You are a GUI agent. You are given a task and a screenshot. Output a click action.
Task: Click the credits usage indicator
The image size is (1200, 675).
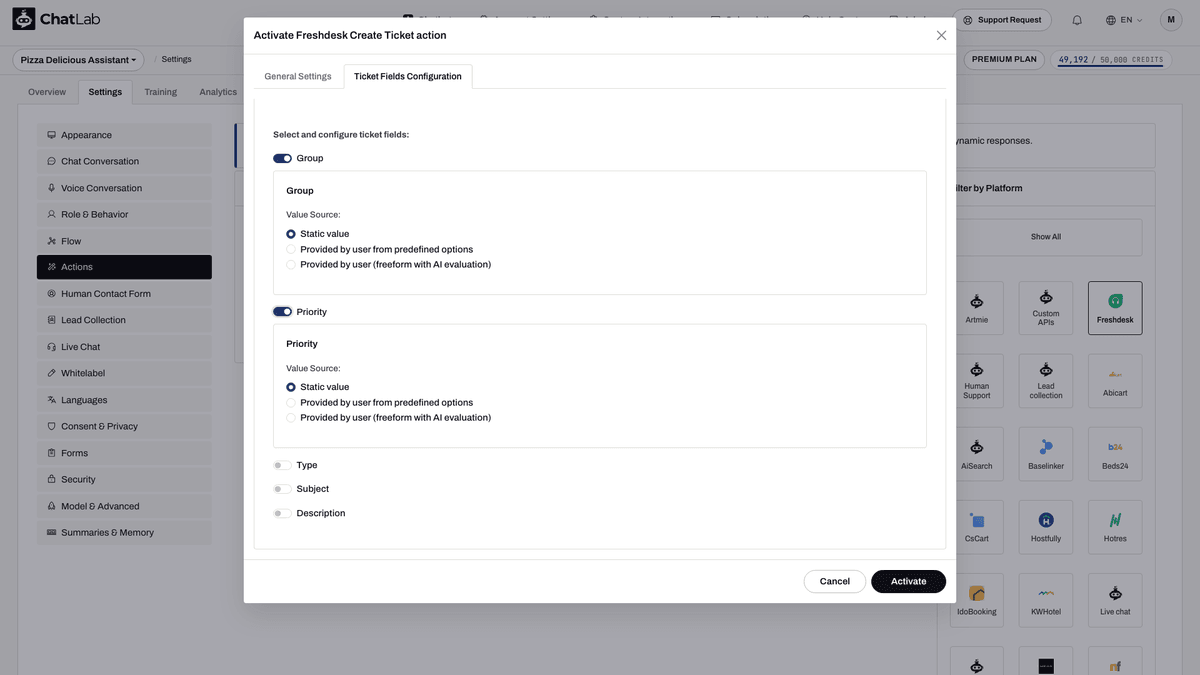point(1111,60)
